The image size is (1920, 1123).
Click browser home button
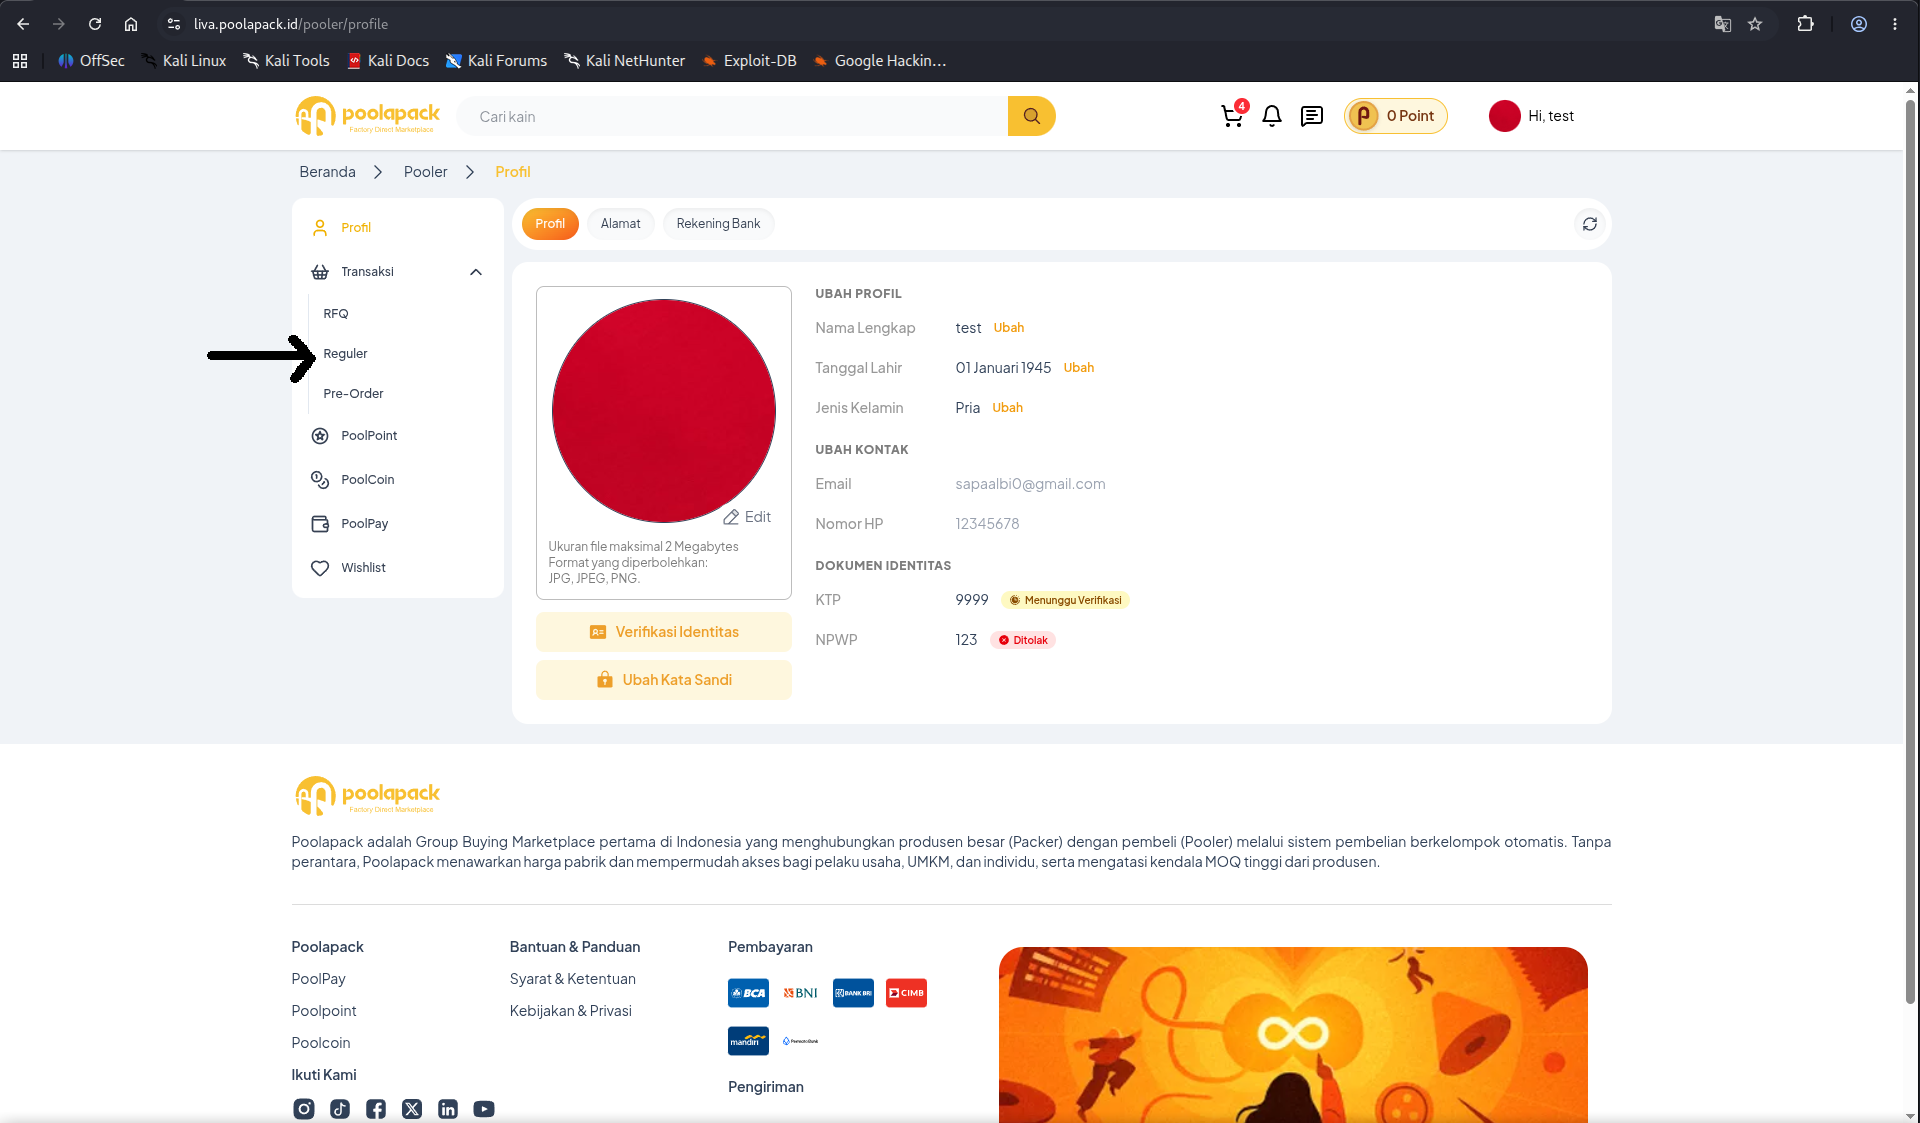pos(131,24)
